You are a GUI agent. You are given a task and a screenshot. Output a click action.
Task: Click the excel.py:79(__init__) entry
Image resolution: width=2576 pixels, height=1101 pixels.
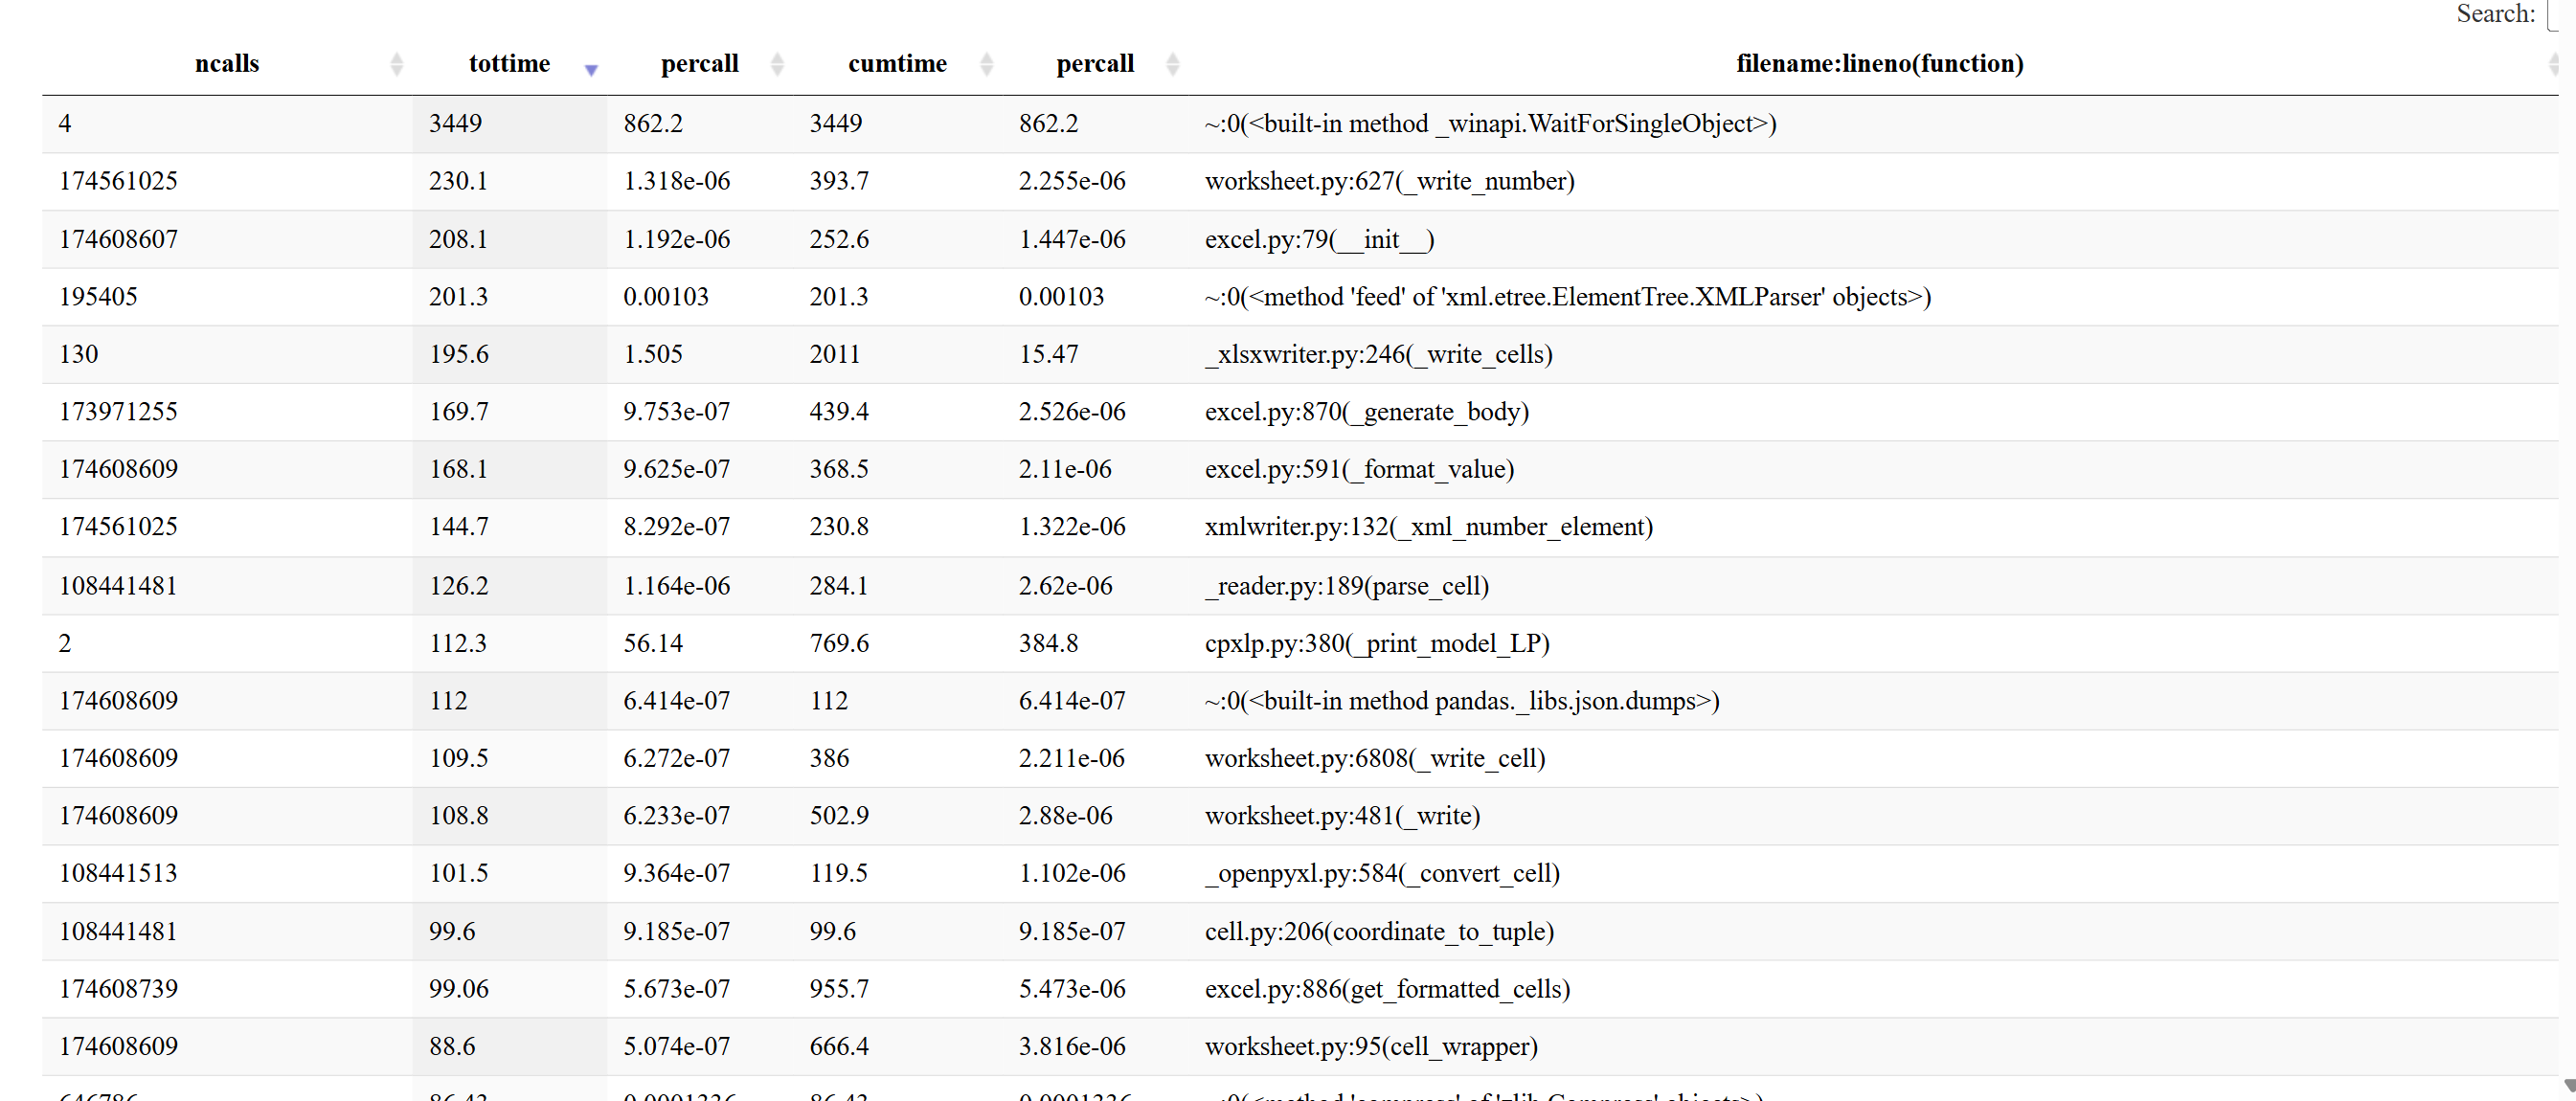(x=1319, y=239)
